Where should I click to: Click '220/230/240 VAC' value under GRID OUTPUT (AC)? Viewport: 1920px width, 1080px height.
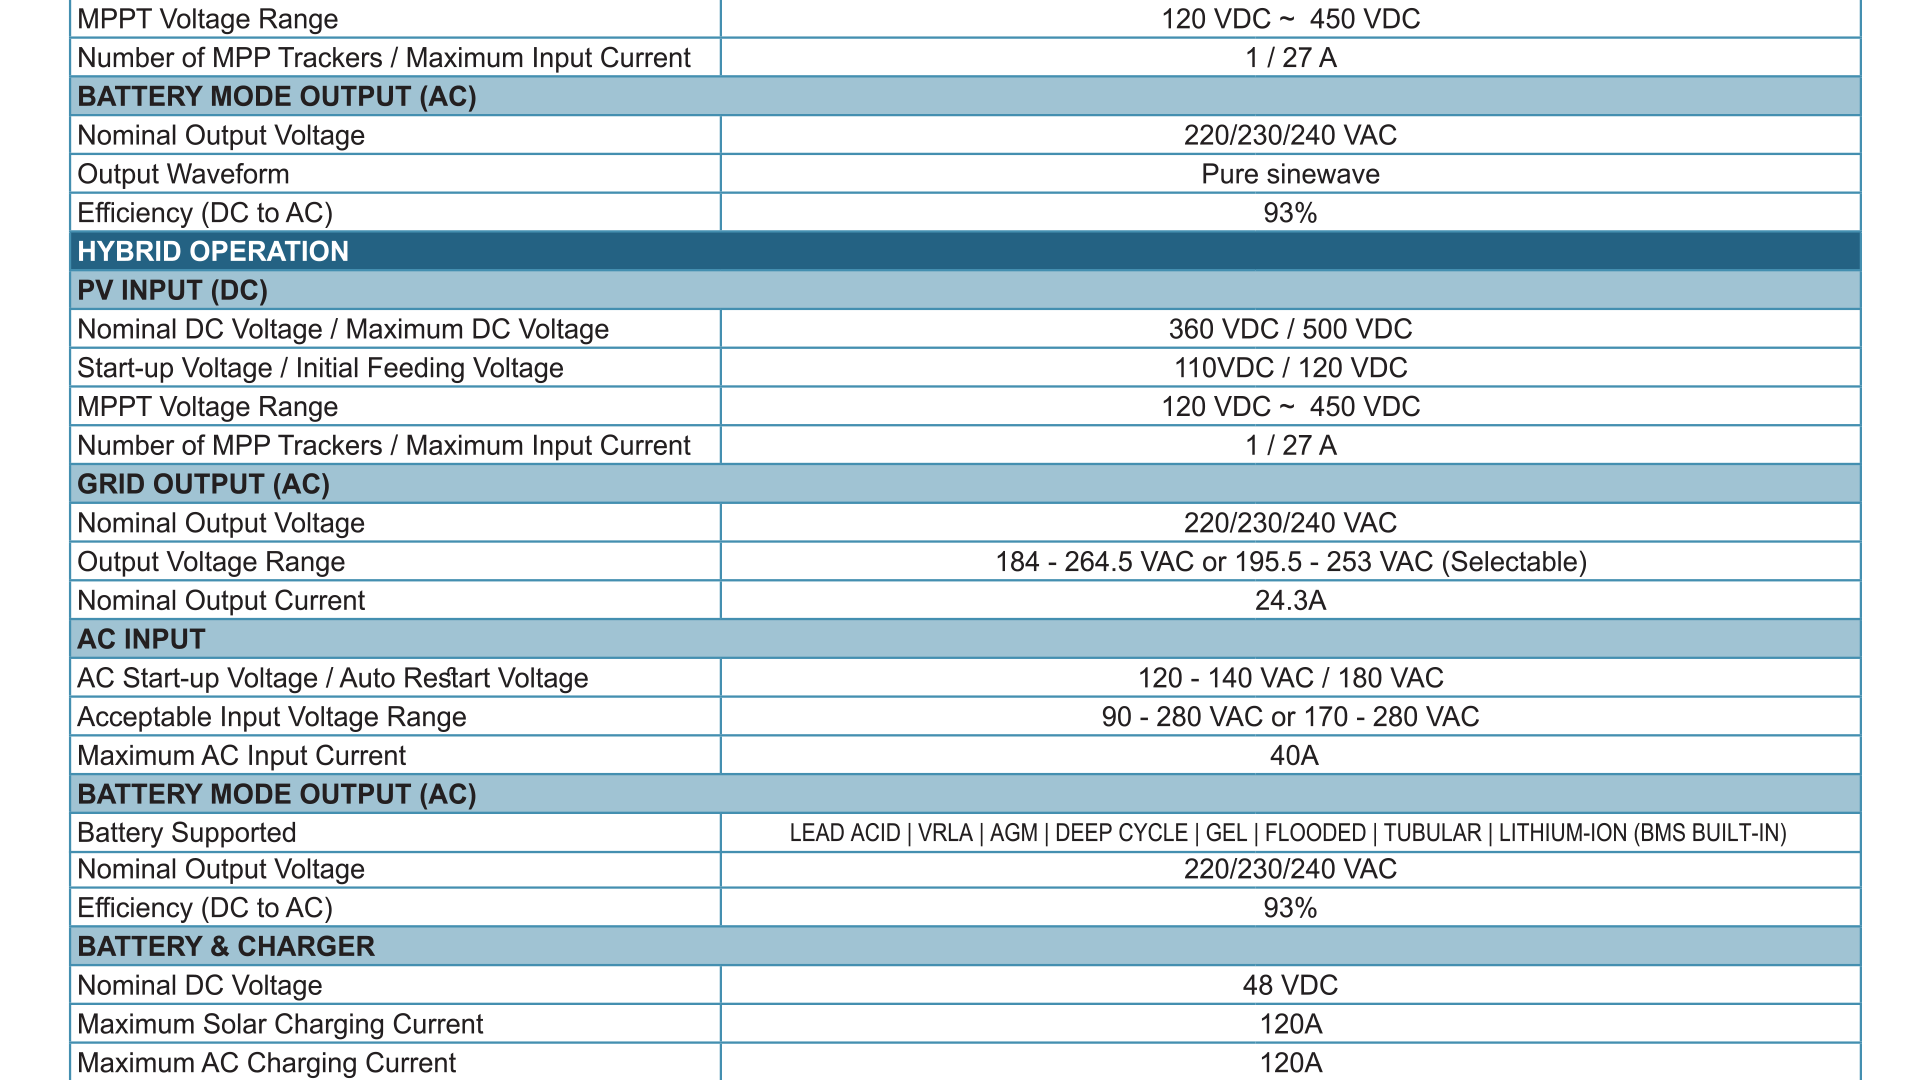pyautogui.click(x=1290, y=523)
